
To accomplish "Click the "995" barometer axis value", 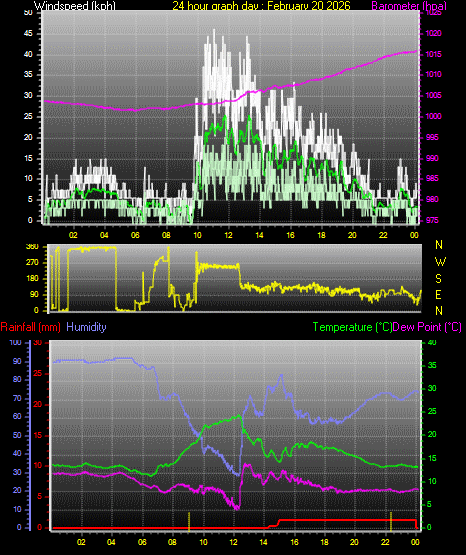I will click(432, 137).
